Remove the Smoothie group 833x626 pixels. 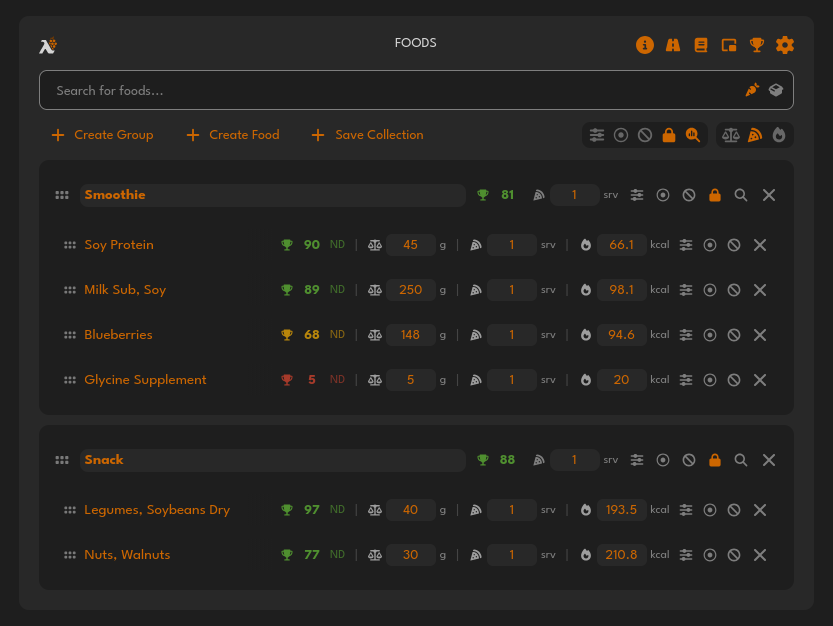coord(769,195)
